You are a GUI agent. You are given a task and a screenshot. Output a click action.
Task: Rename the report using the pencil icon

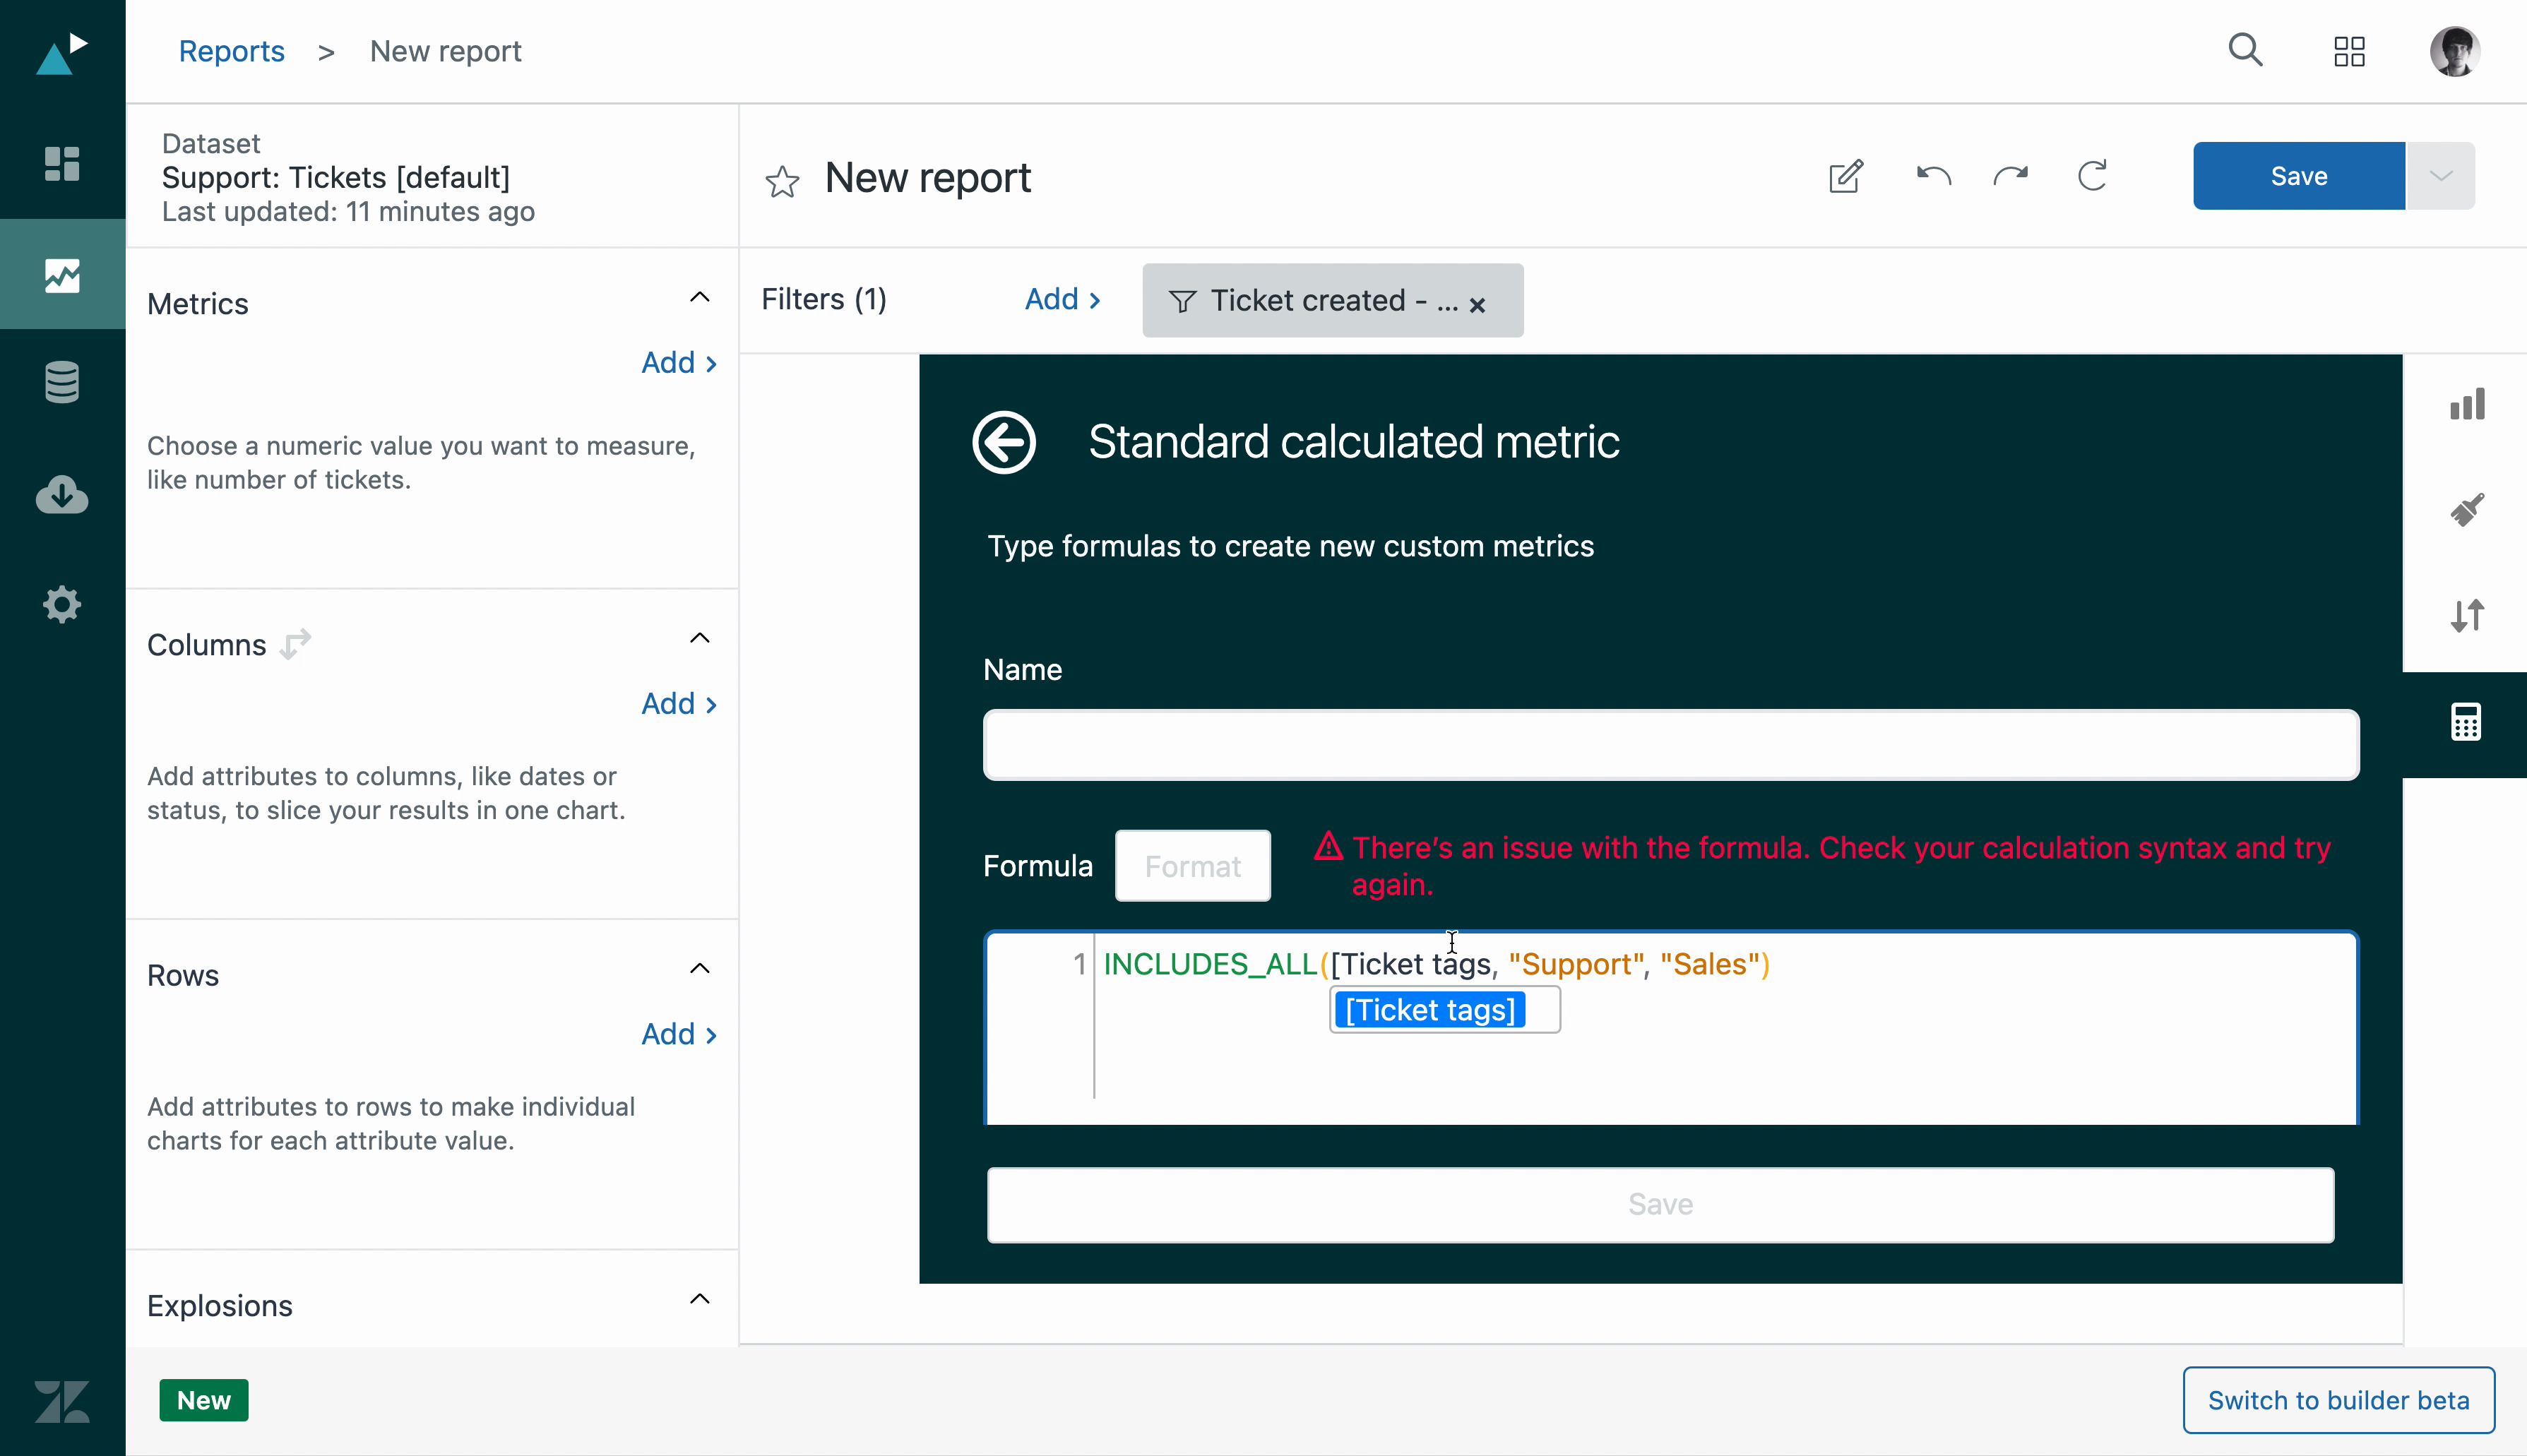[1844, 175]
